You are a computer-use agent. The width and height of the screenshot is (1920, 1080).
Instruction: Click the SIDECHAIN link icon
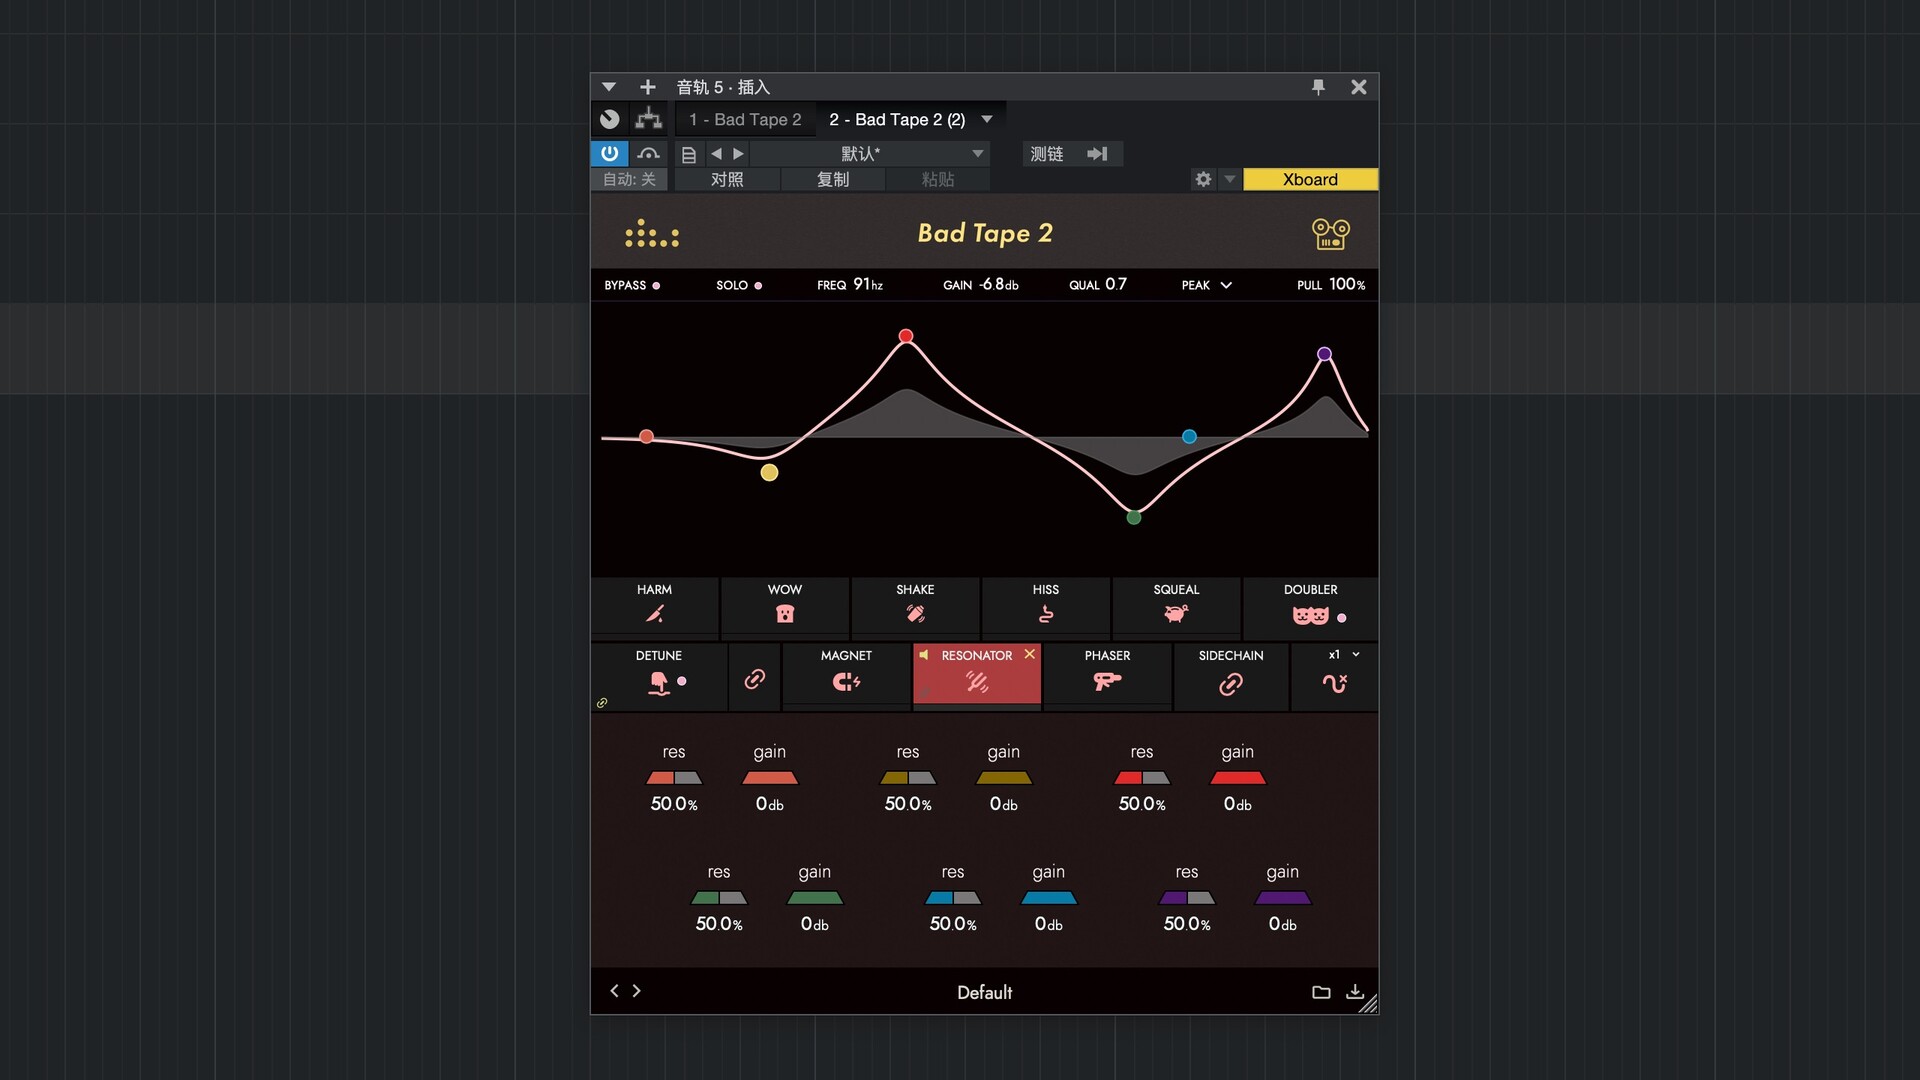1231,683
